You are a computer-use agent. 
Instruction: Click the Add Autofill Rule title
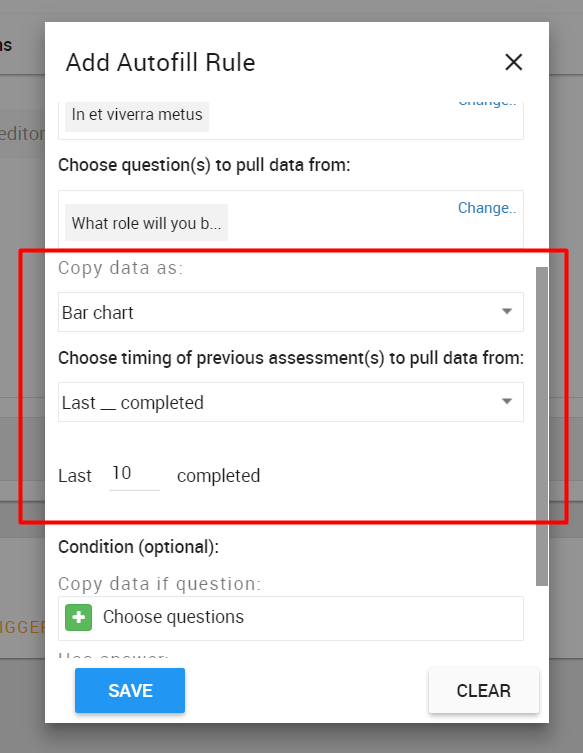[x=160, y=62]
